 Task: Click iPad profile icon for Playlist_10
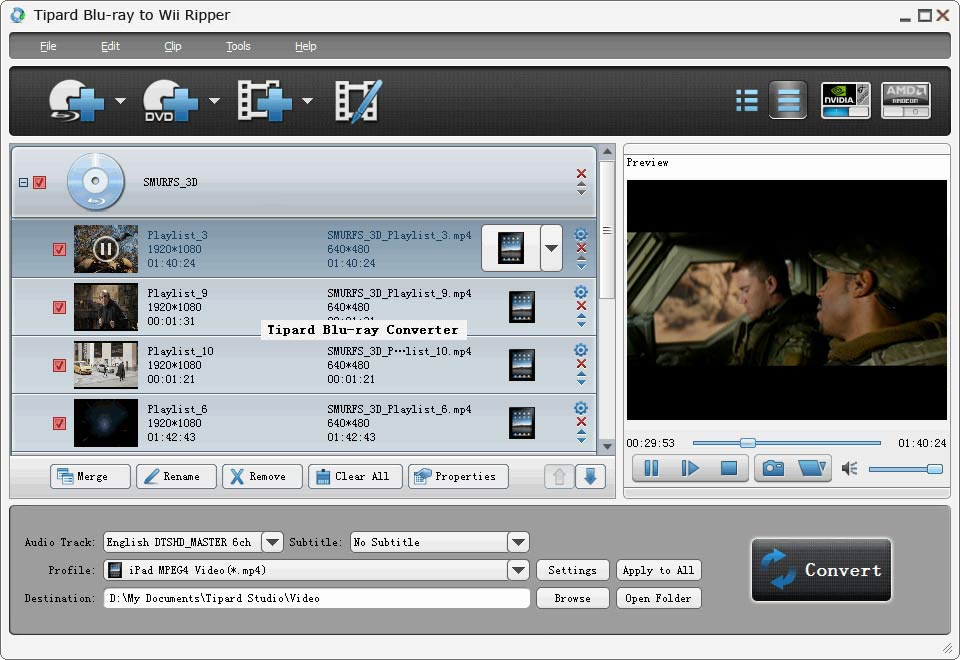(522, 365)
